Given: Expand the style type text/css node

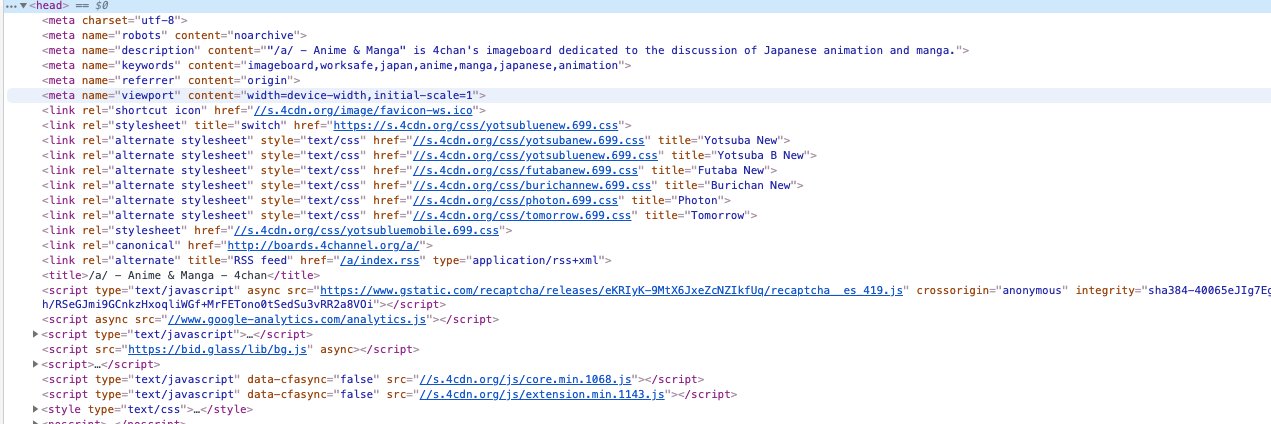Looking at the screenshot, I should (36, 410).
